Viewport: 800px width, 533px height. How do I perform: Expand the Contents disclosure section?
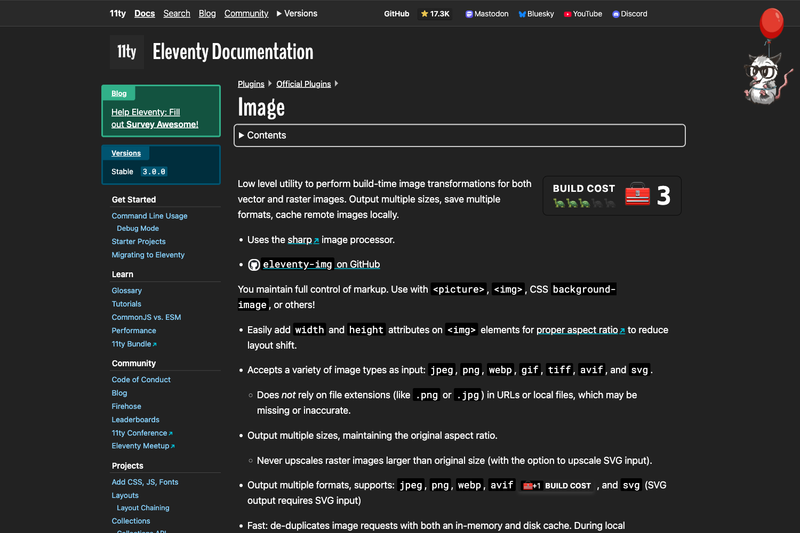pos(459,135)
